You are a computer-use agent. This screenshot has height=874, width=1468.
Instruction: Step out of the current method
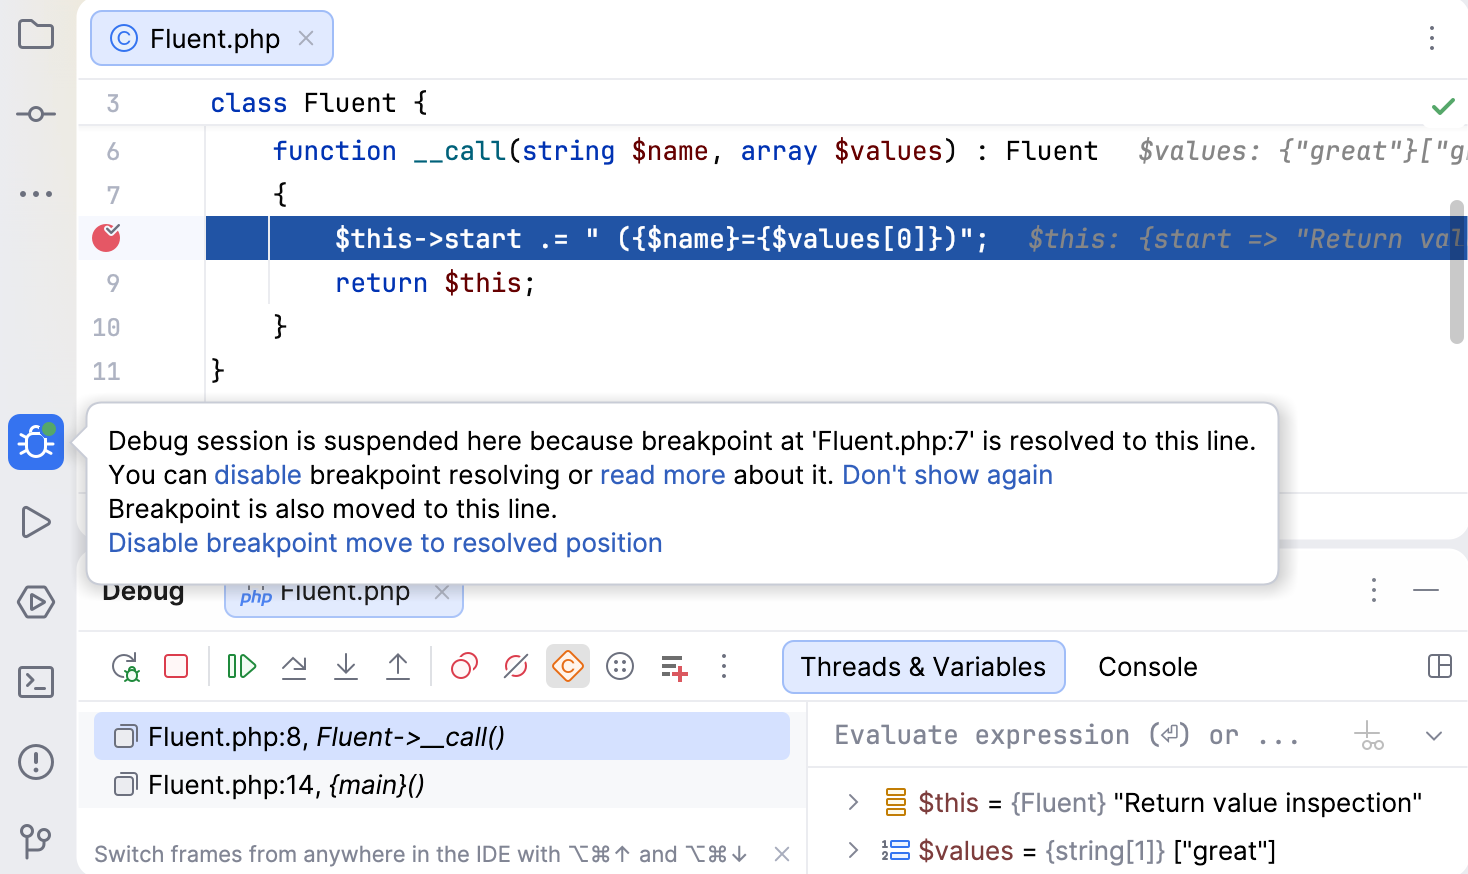pyautogui.click(x=398, y=667)
